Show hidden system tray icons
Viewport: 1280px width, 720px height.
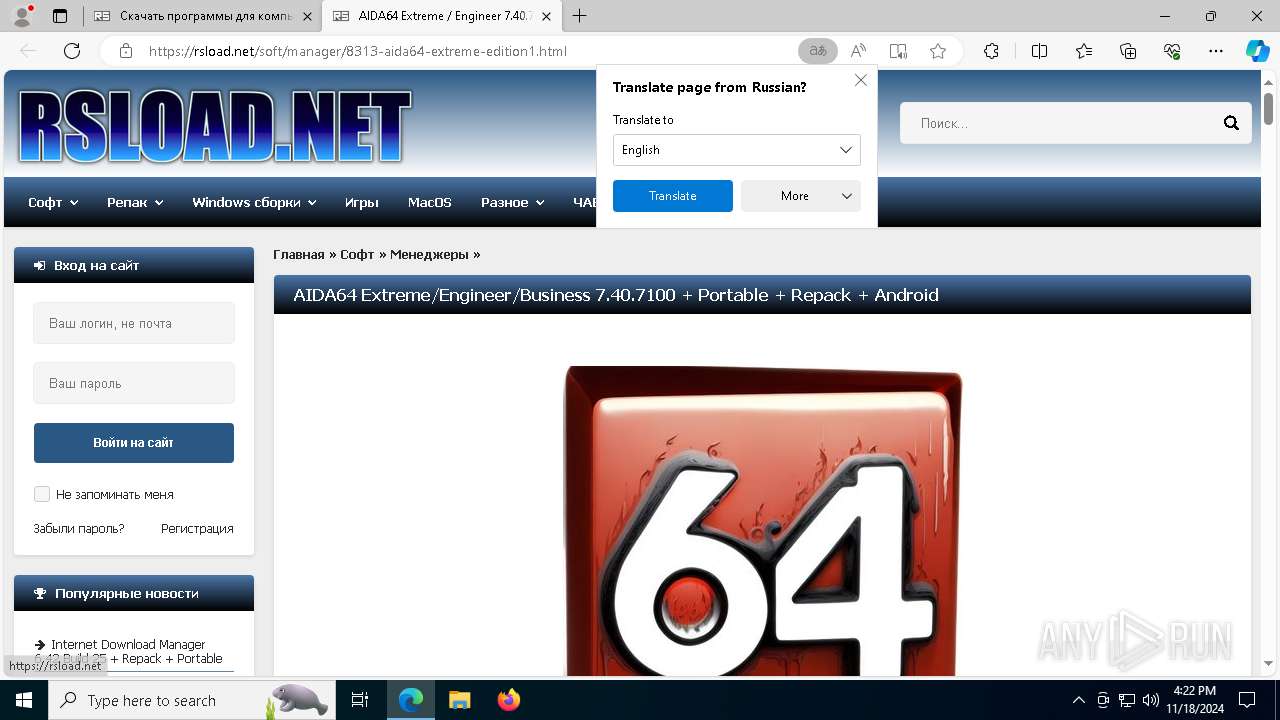[1078, 700]
